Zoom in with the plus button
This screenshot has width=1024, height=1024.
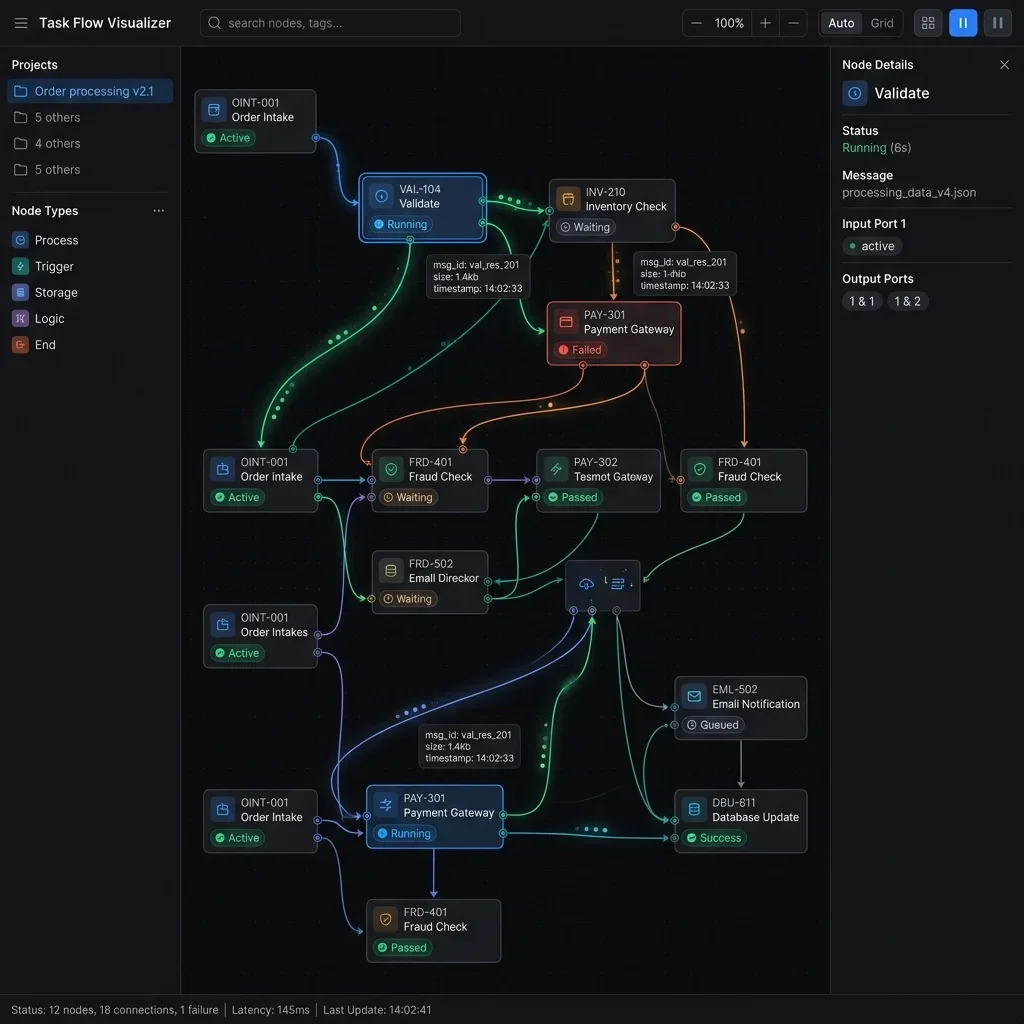click(x=765, y=23)
